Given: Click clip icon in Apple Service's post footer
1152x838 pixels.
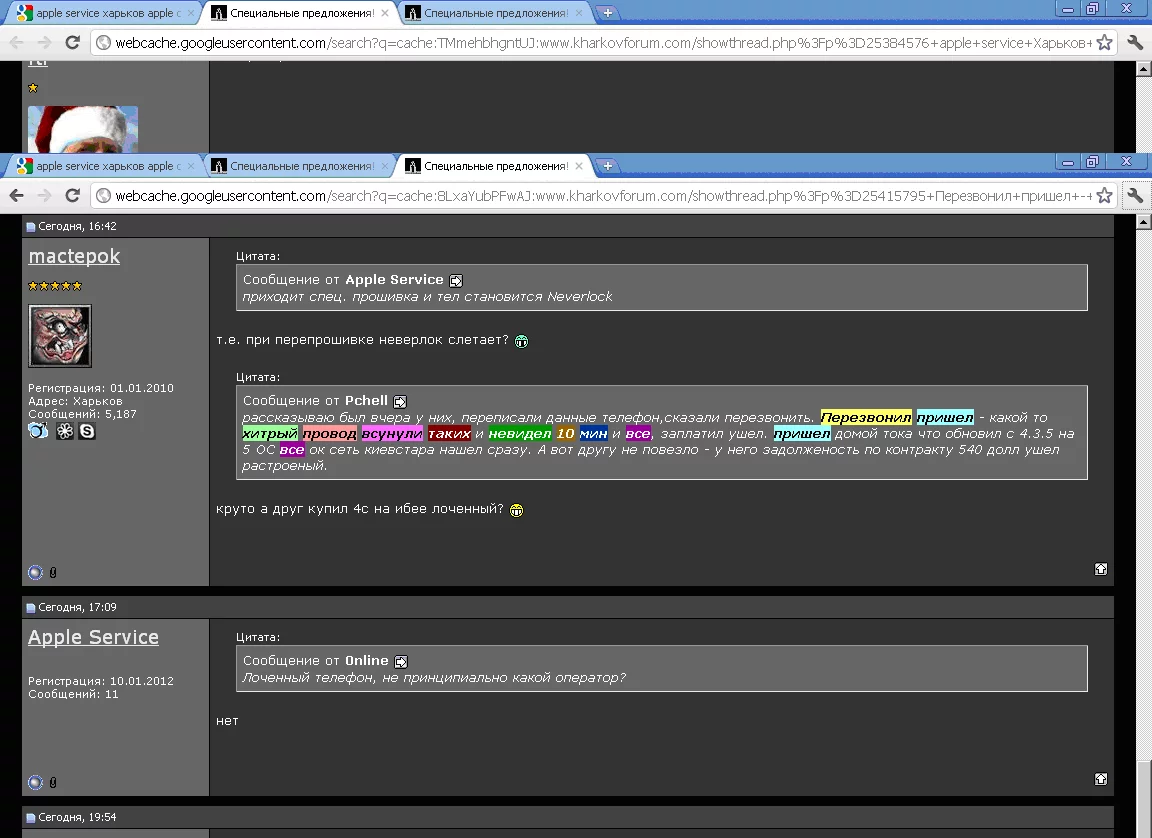Looking at the screenshot, I should 53,782.
